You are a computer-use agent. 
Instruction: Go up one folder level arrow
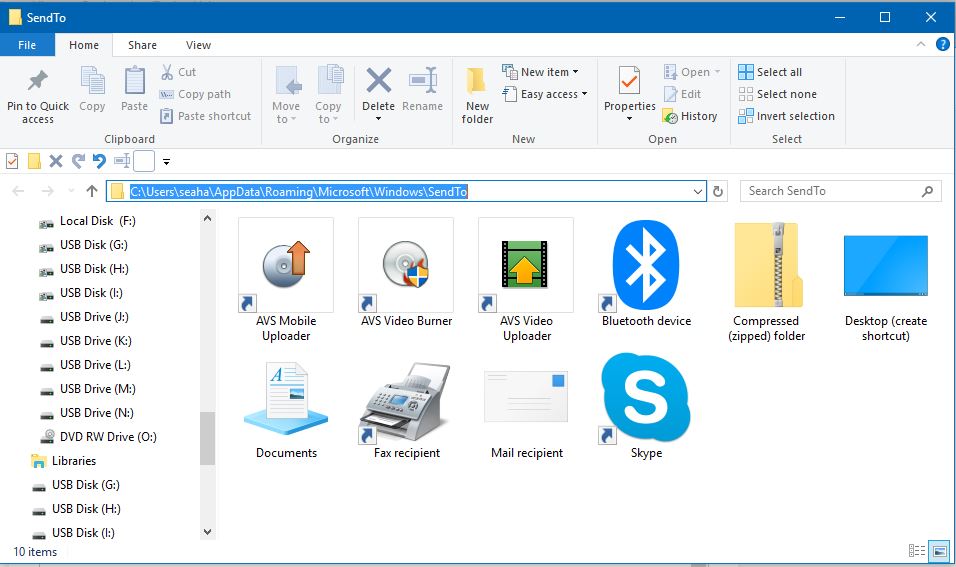(x=92, y=191)
